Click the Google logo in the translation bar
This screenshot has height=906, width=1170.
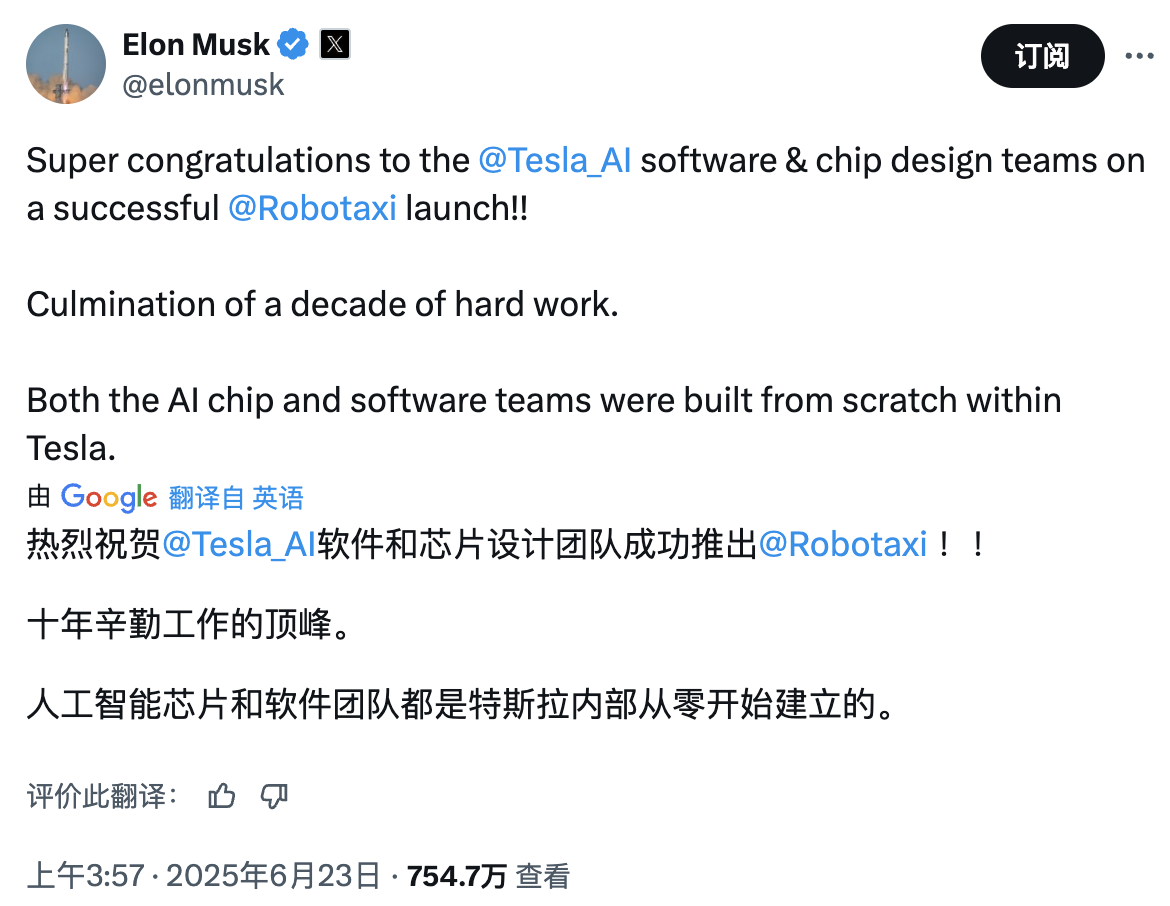click(108, 497)
